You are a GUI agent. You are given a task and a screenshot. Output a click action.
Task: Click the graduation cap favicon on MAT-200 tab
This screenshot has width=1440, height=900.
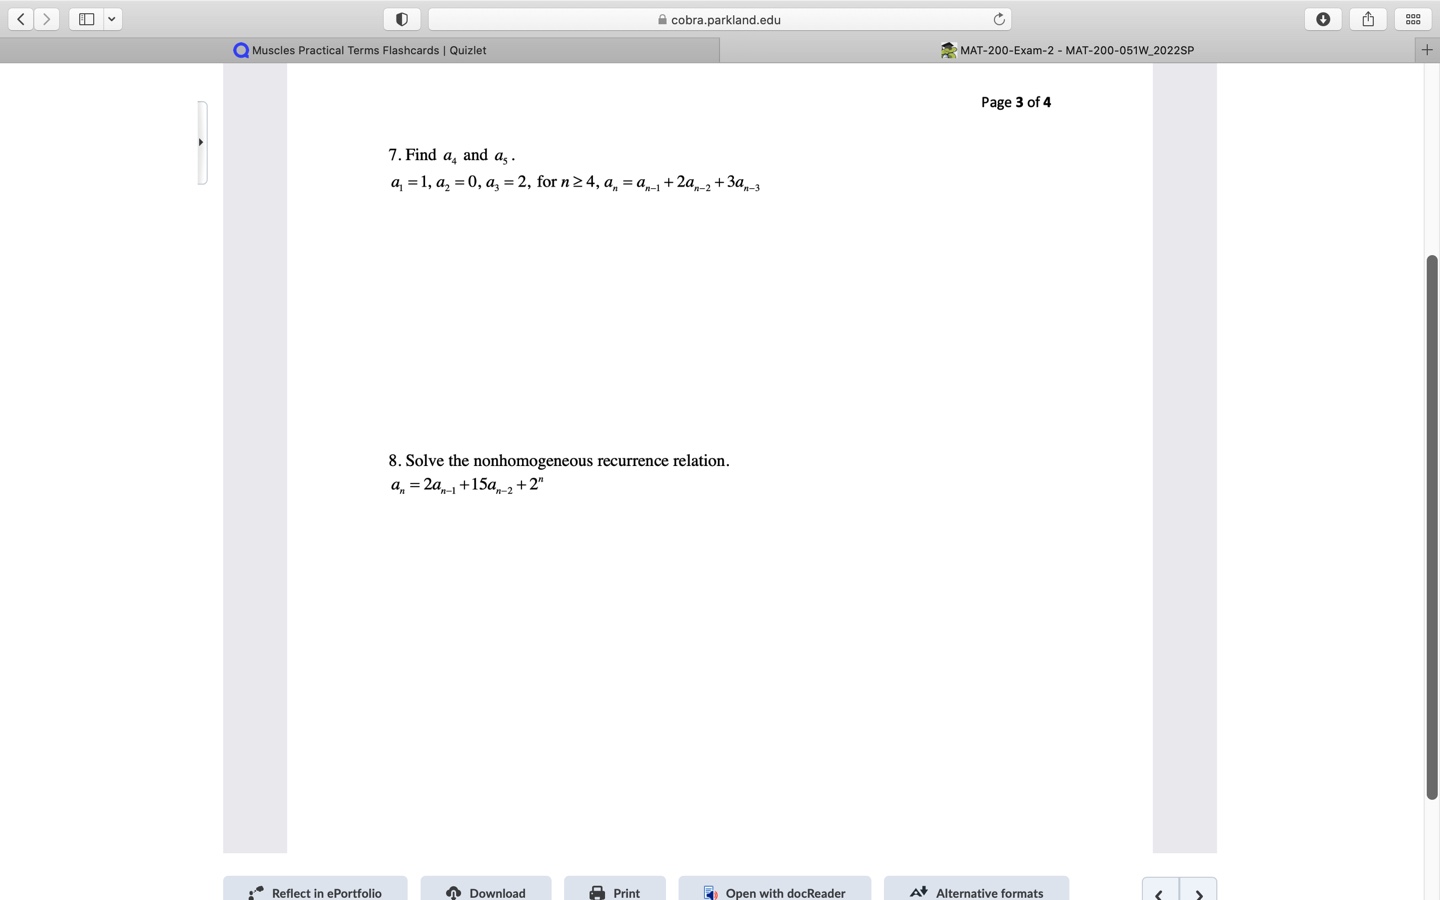coord(949,50)
